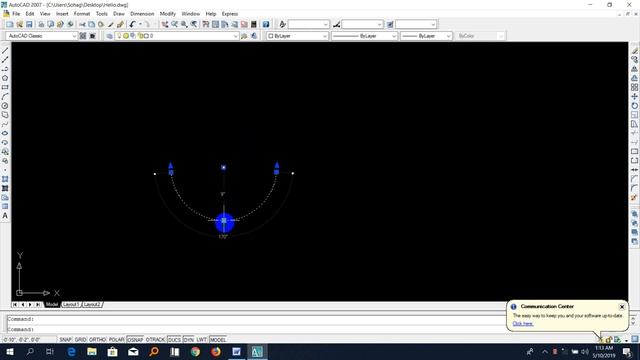This screenshot has width=640, height=360.
Task: Click the Undo arrow icon
Action: point(132,24)
